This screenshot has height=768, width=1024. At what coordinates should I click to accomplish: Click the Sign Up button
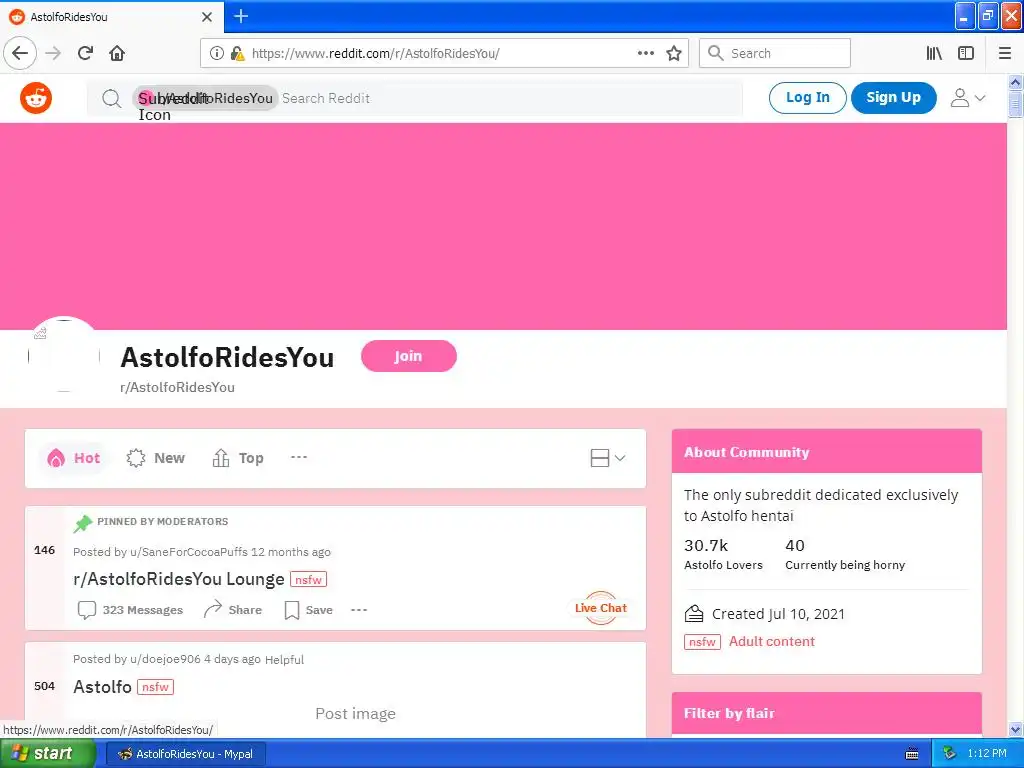coord(893,97)
